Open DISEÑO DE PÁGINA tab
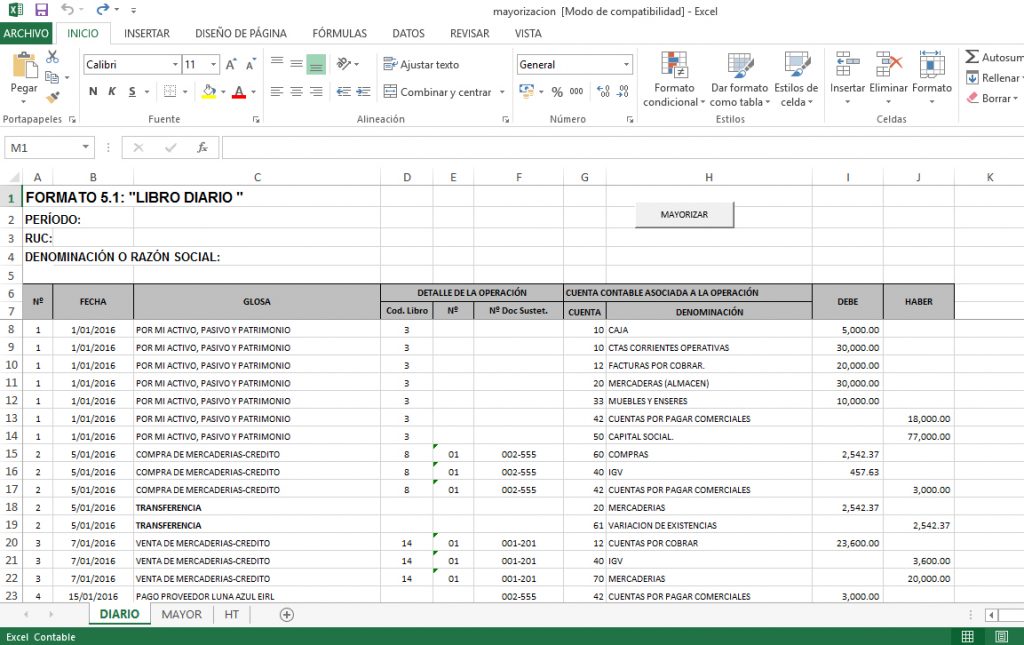The image size is (1024, 645). (x=241, y=33)
